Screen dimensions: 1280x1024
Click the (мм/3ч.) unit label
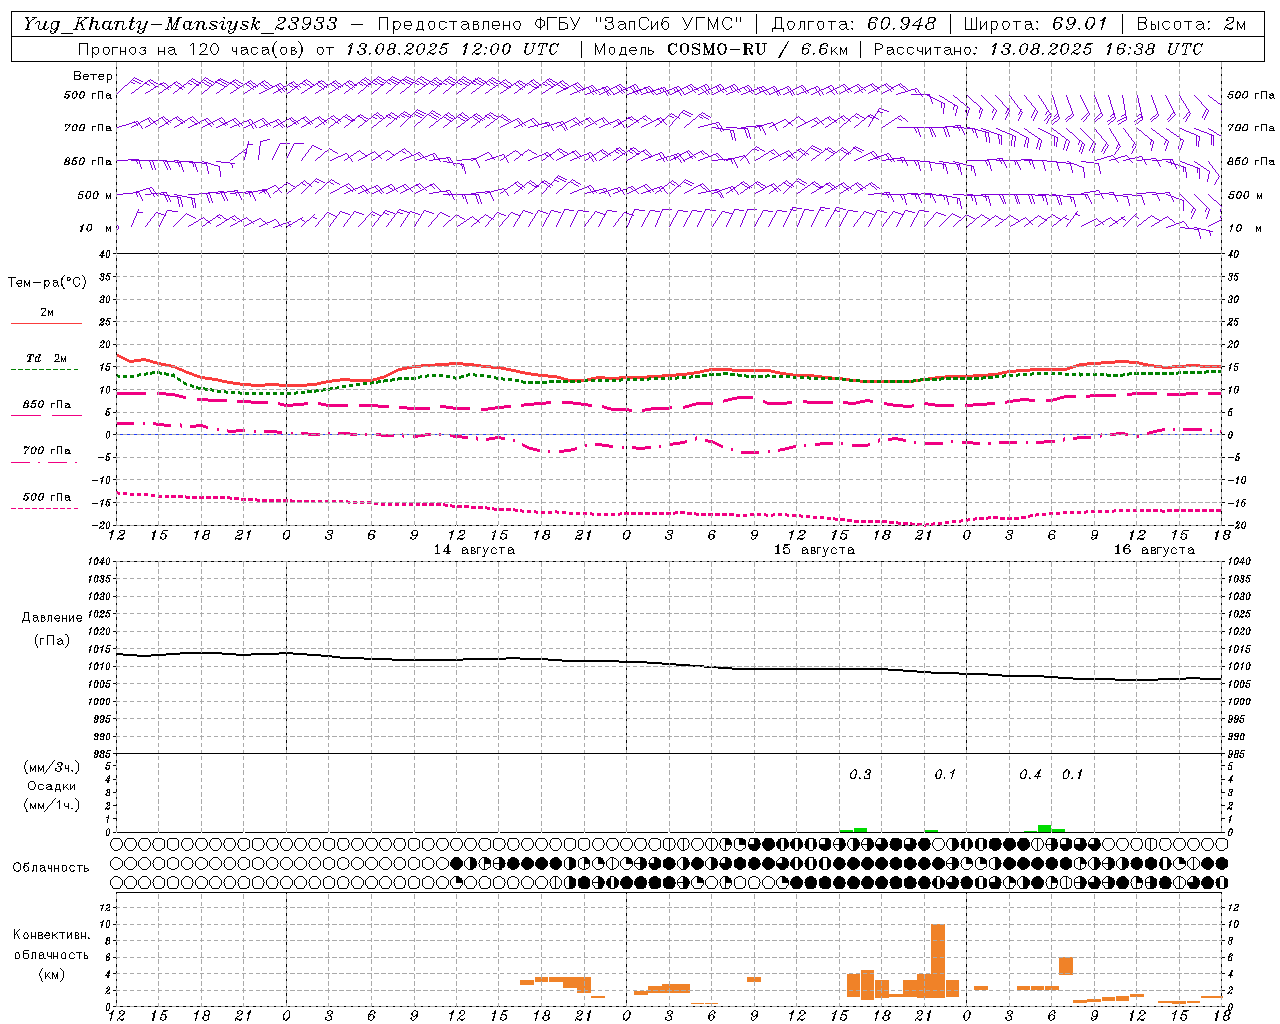coord(52,767)
